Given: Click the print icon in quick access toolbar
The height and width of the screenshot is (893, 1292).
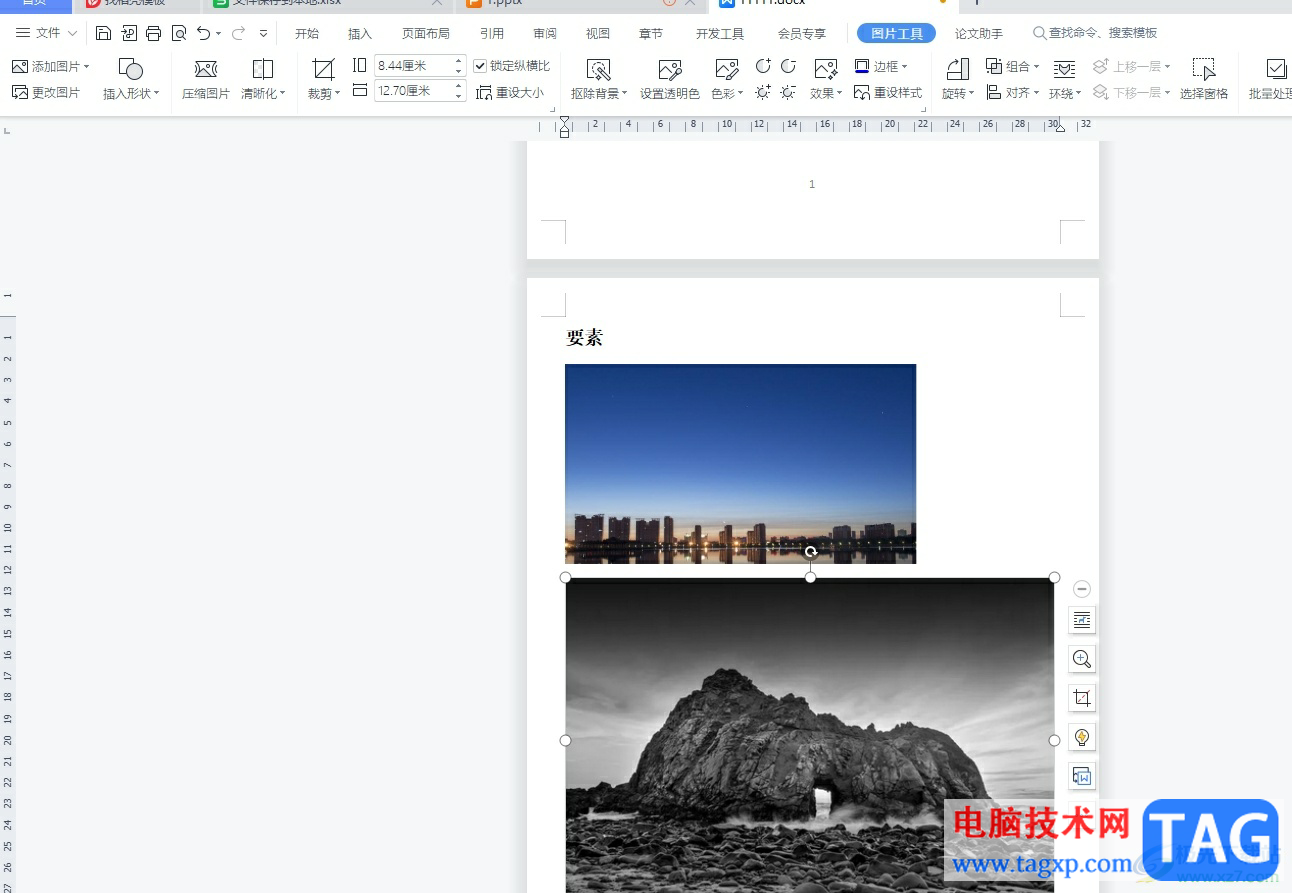Looking at the screenshot, I should pyautogui.click(x=153, y=34).
